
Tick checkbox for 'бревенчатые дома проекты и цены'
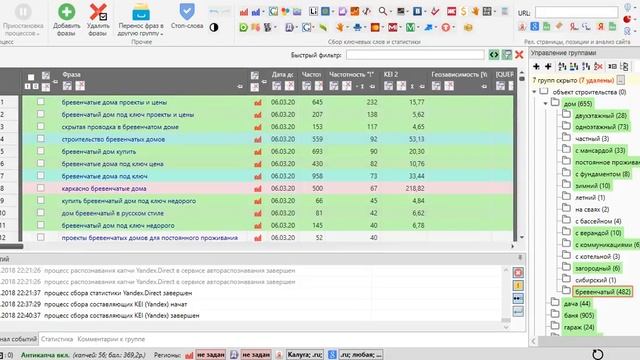click(x=40, y=102)
